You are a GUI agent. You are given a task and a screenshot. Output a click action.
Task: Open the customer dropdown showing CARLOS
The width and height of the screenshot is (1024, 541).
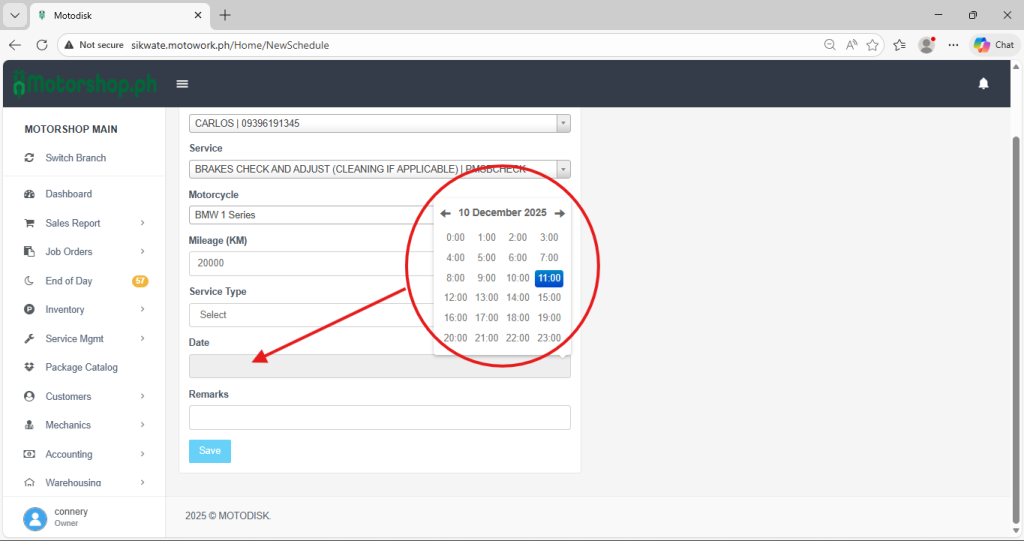[x=379, y=123]
